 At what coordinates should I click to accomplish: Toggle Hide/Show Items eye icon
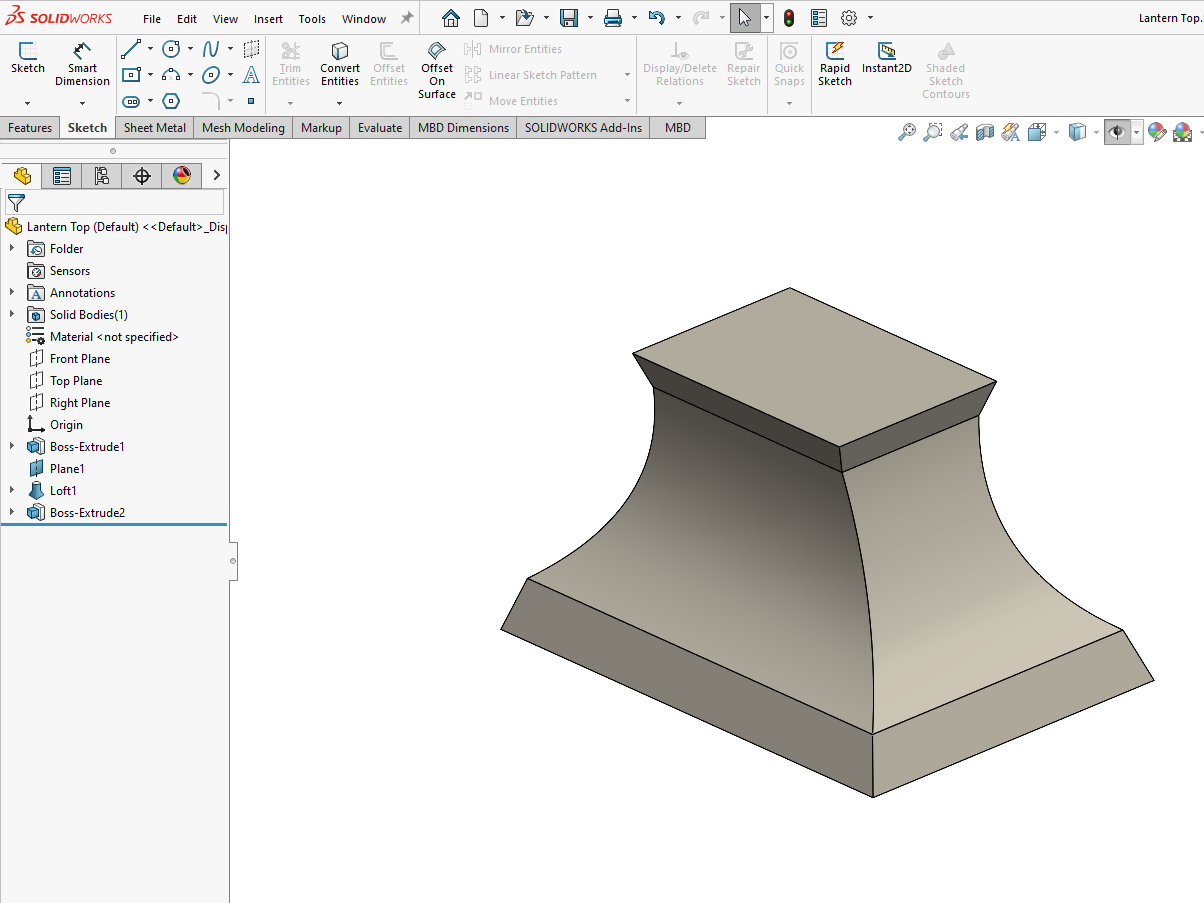[x=1117, y=132]
